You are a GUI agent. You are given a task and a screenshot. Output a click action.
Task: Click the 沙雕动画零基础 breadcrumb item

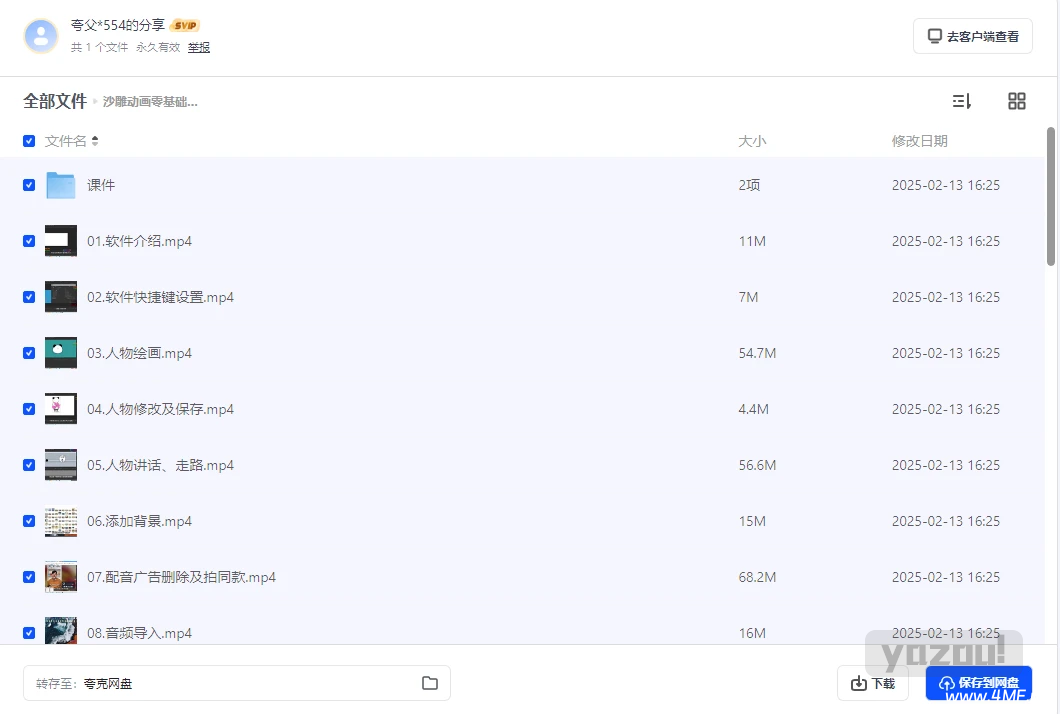150,102
